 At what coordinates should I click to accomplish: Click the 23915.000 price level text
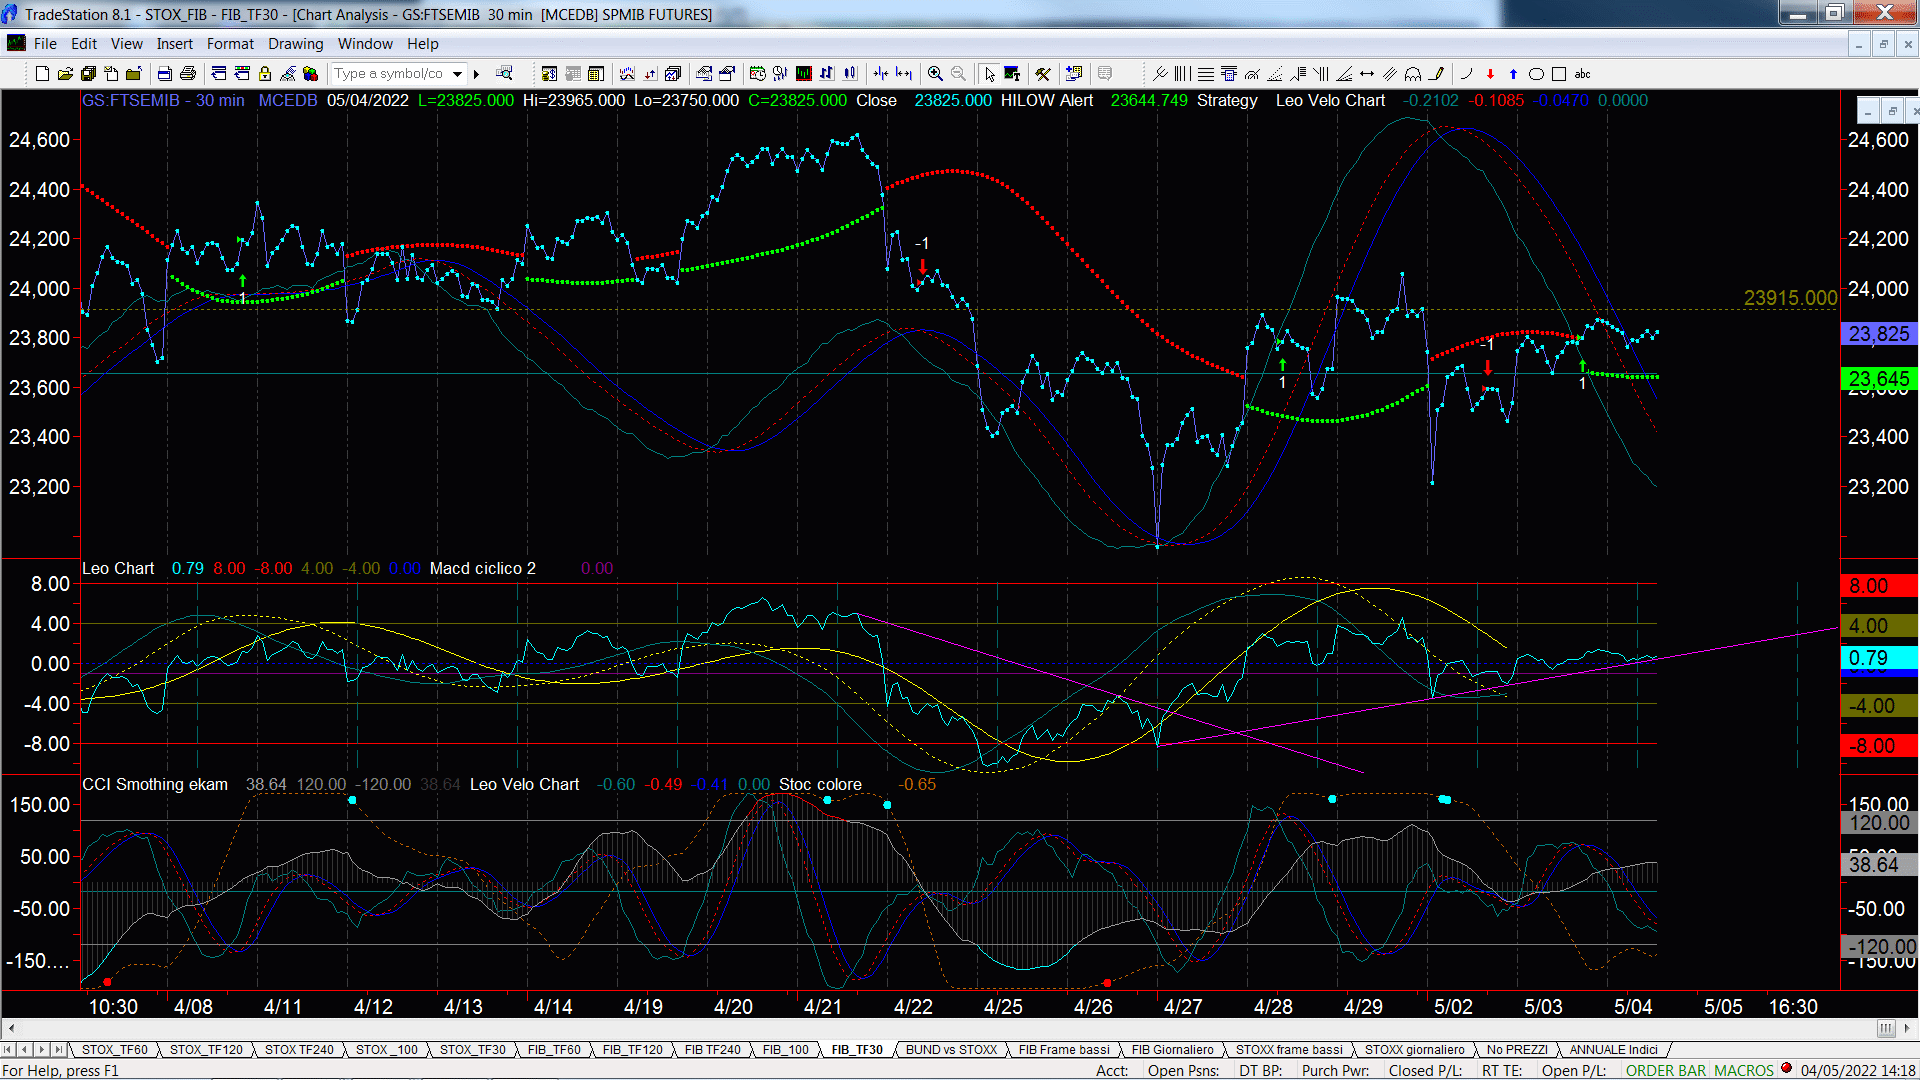pos(1790,298)
